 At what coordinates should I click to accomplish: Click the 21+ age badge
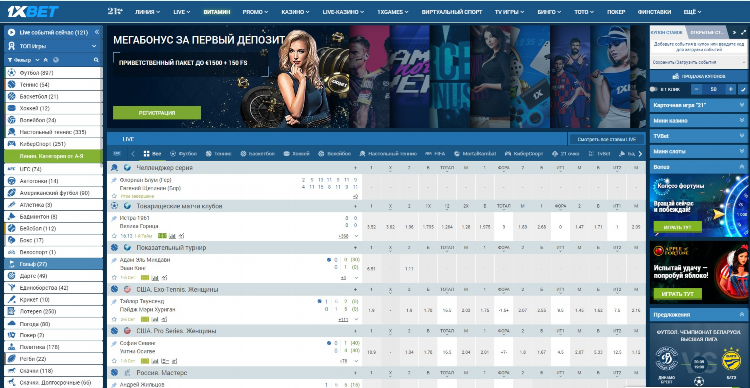[115, 11]
